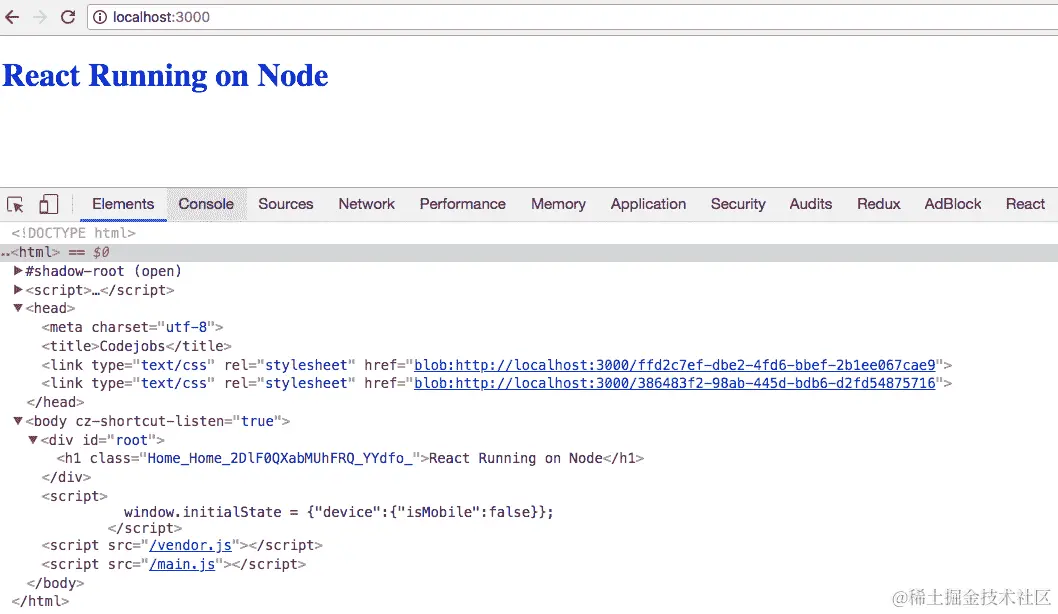Select the meta charset utf-8 row

pos(132,327)
